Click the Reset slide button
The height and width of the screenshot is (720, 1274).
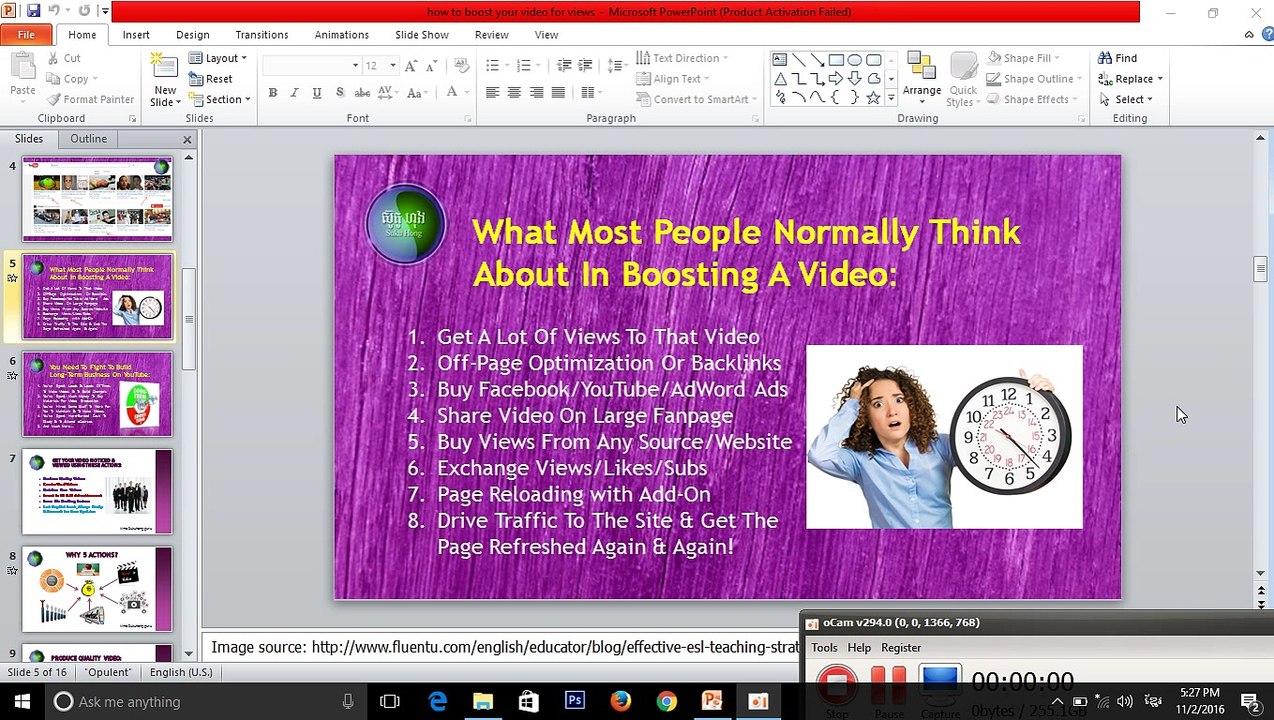pos(210,79)
